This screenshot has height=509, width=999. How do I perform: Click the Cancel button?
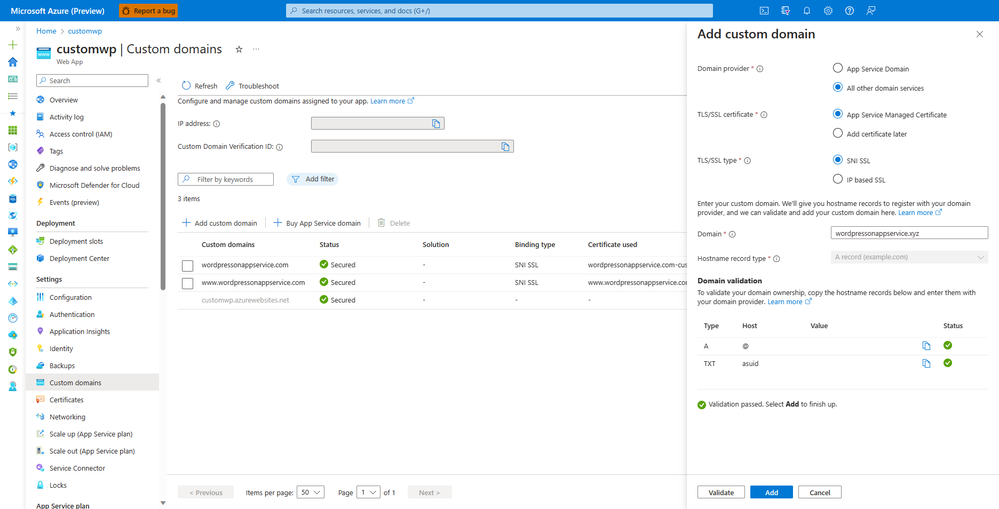(x=820, y=492)
